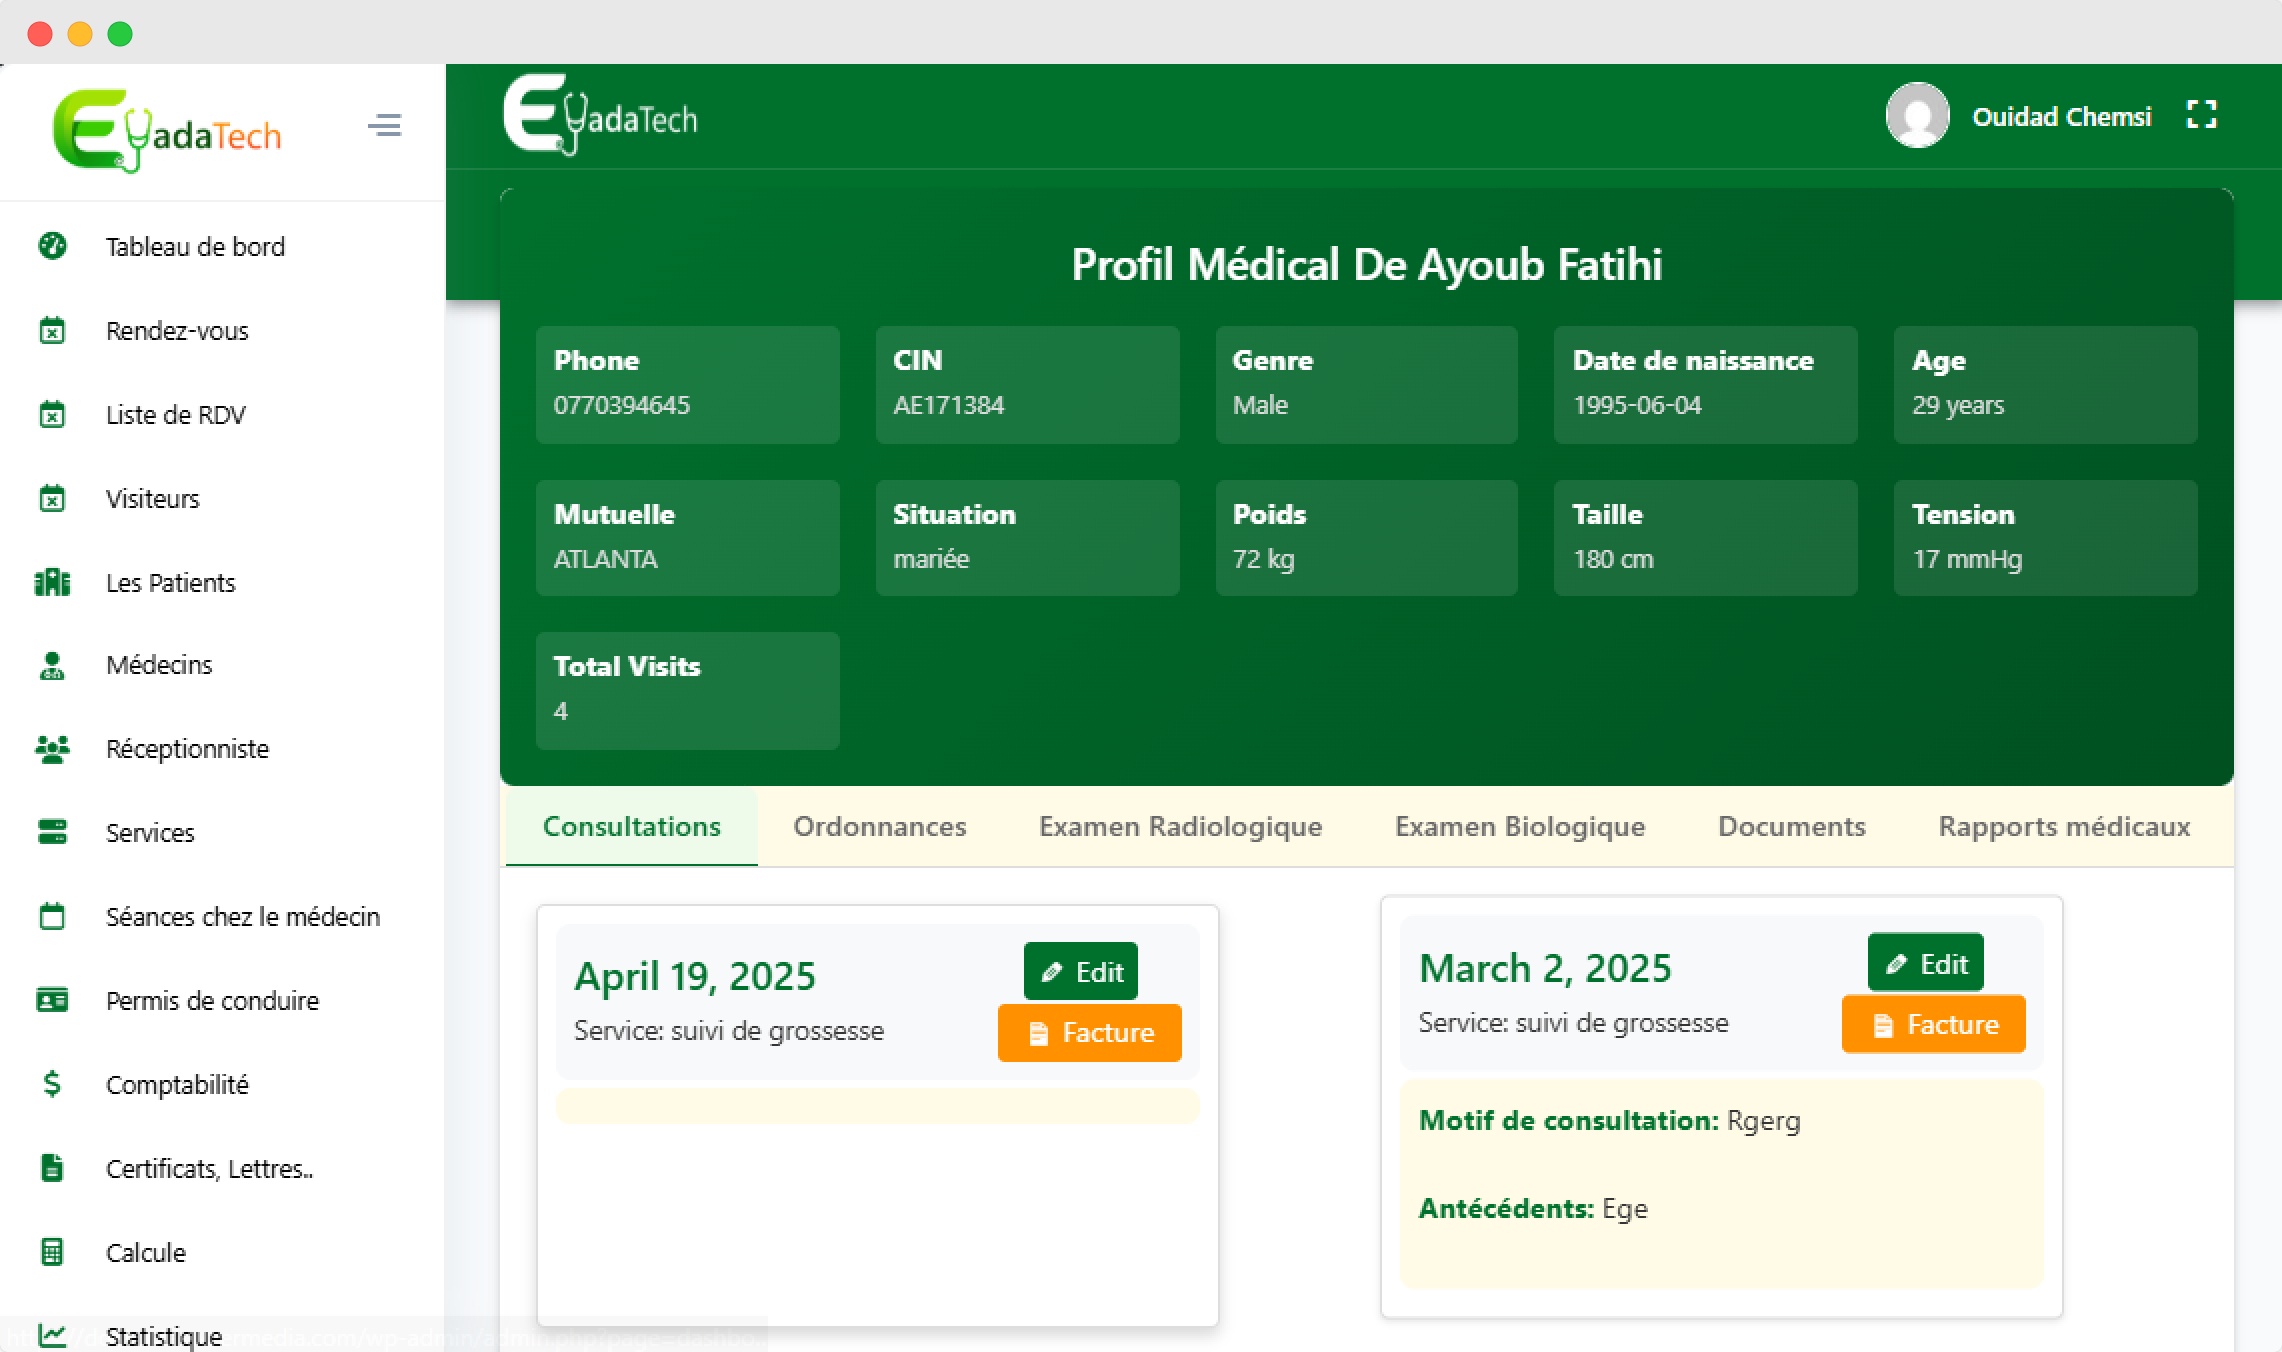Open the Examen Radiologique tab
The height and width of the screenshot is (1352, 2282).
pyautogui.click(x=1181, y=826)
